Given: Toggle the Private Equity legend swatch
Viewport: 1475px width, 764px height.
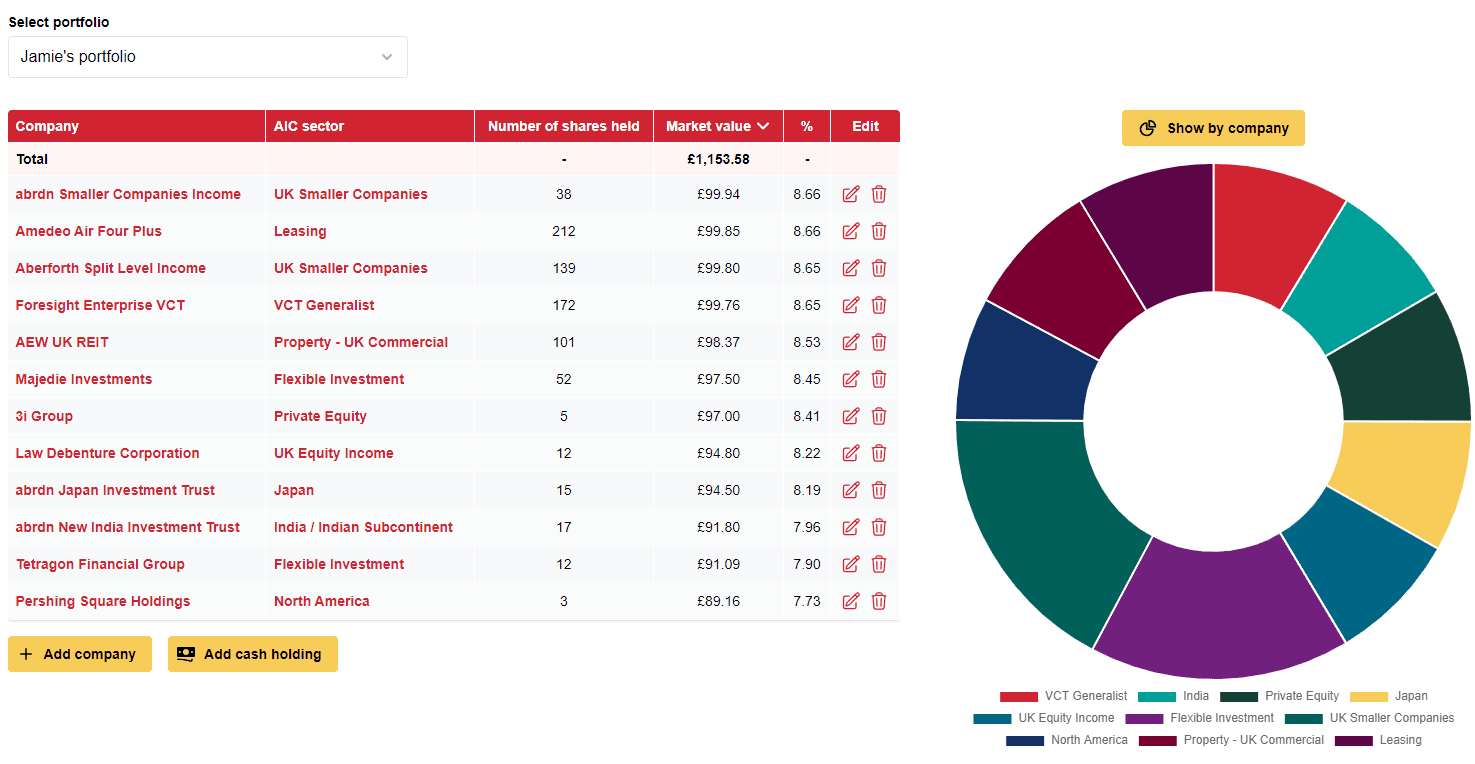Looking at the screenshot, I should [x=1239, y=696].
